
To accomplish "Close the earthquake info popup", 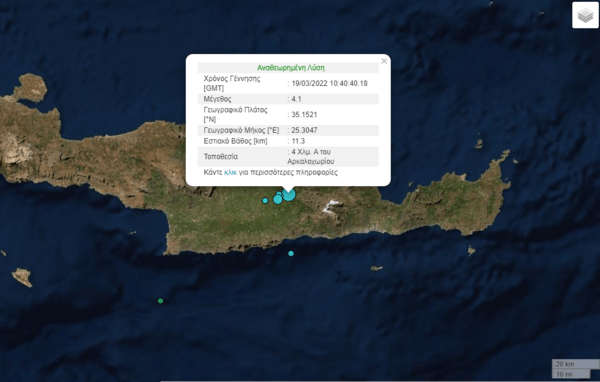I will pos(384,61).
